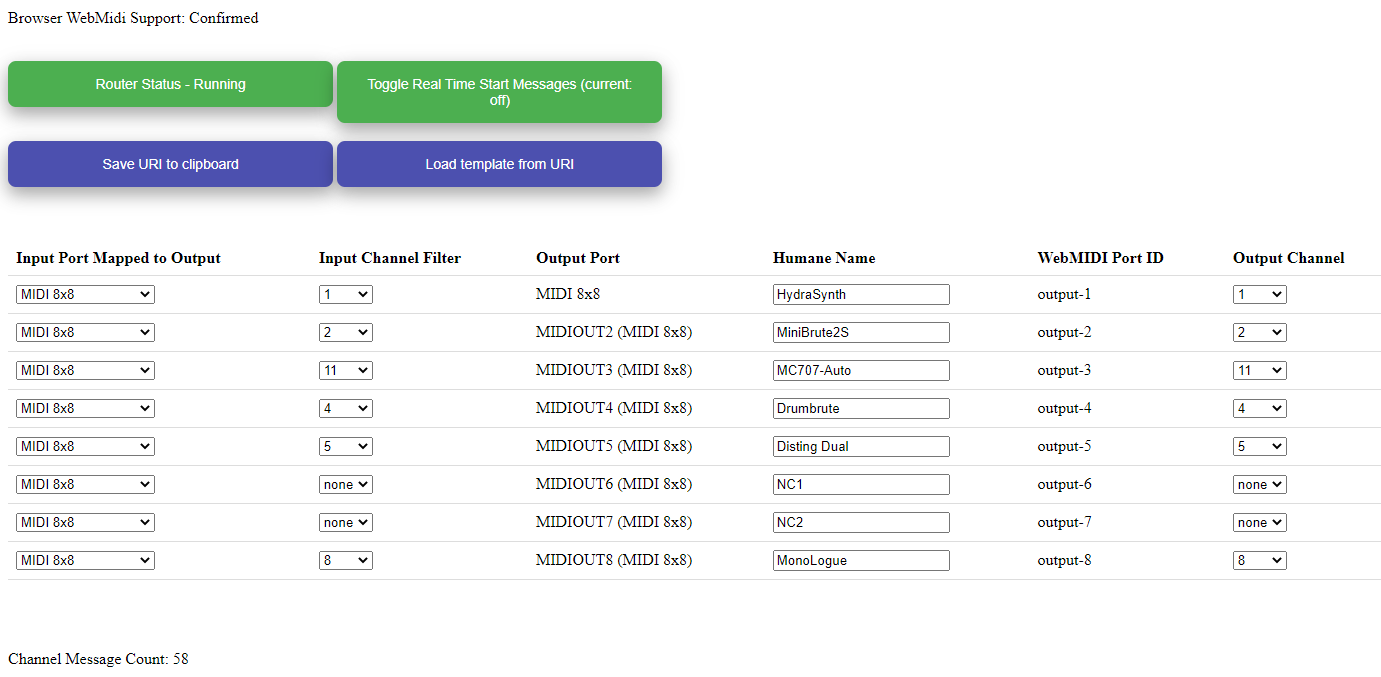Open the output channel dropdown for MiniBrute2S
Image resolution: width=1381 pixels, height=677 pixels.
[1259, 332]
